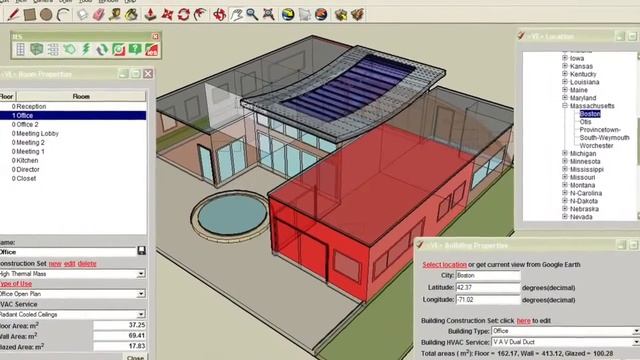Expand the Michigan tree node

point(565,153)
